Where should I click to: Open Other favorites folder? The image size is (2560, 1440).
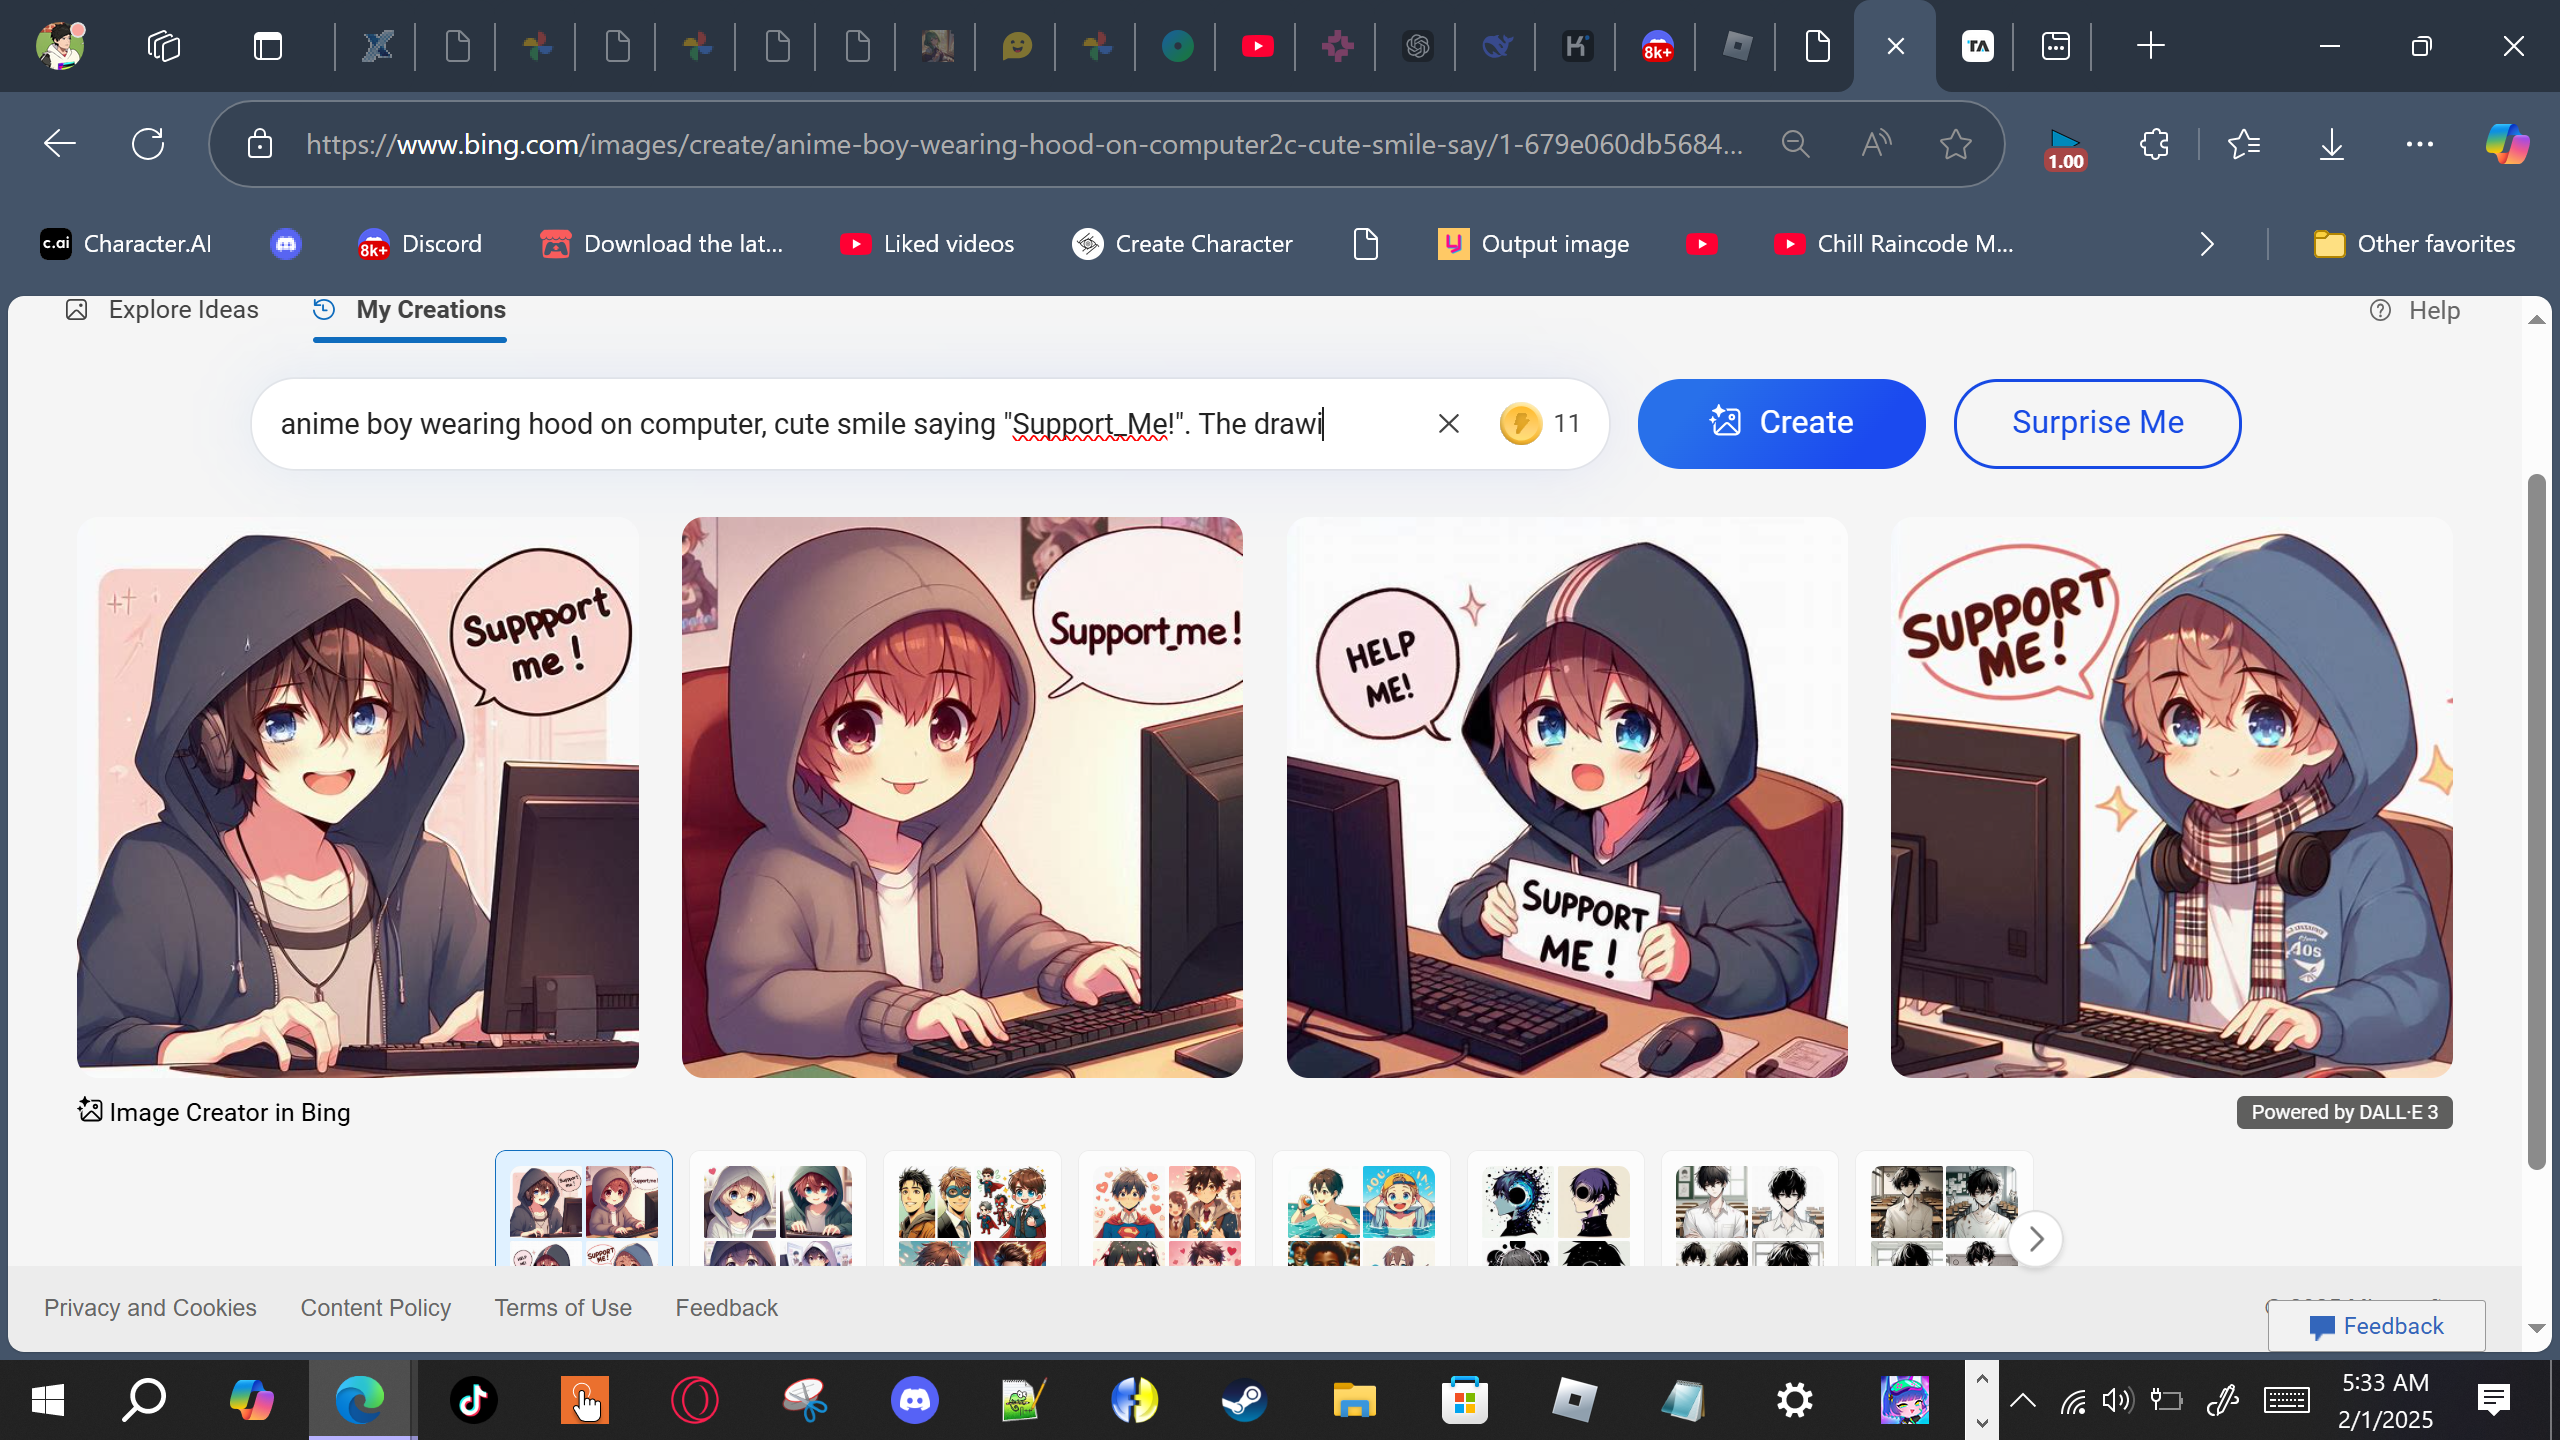click(2414, 244)
